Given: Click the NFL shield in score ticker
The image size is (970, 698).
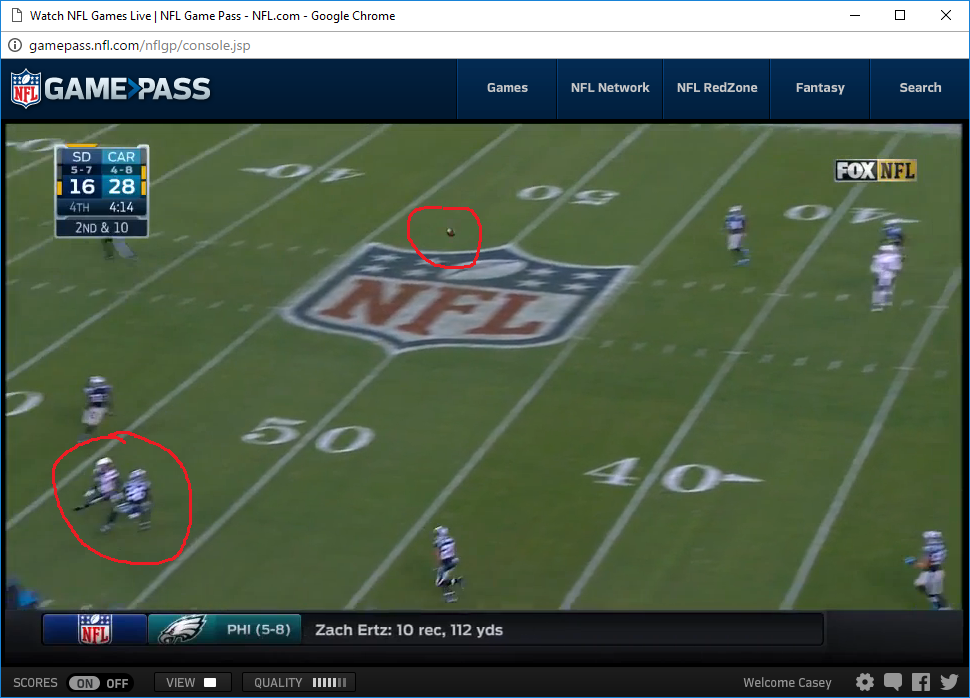Looking at the screenshot, I should (x=95, y=629).
